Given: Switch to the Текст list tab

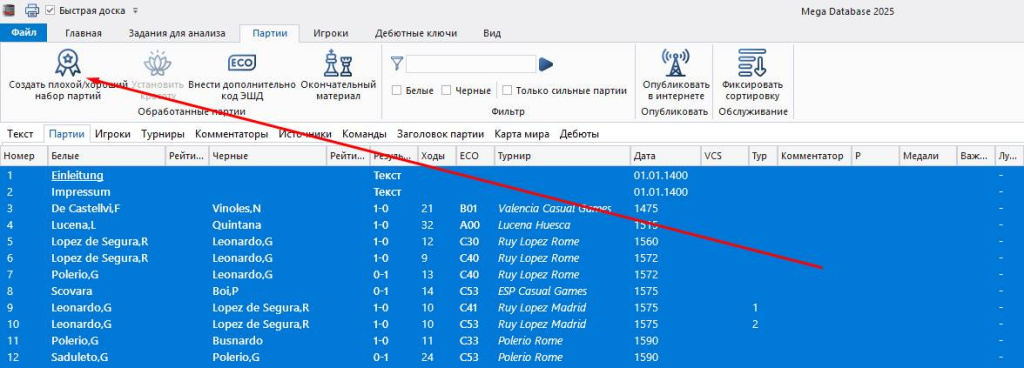Looking at the screenshot, I should [20, 134].
